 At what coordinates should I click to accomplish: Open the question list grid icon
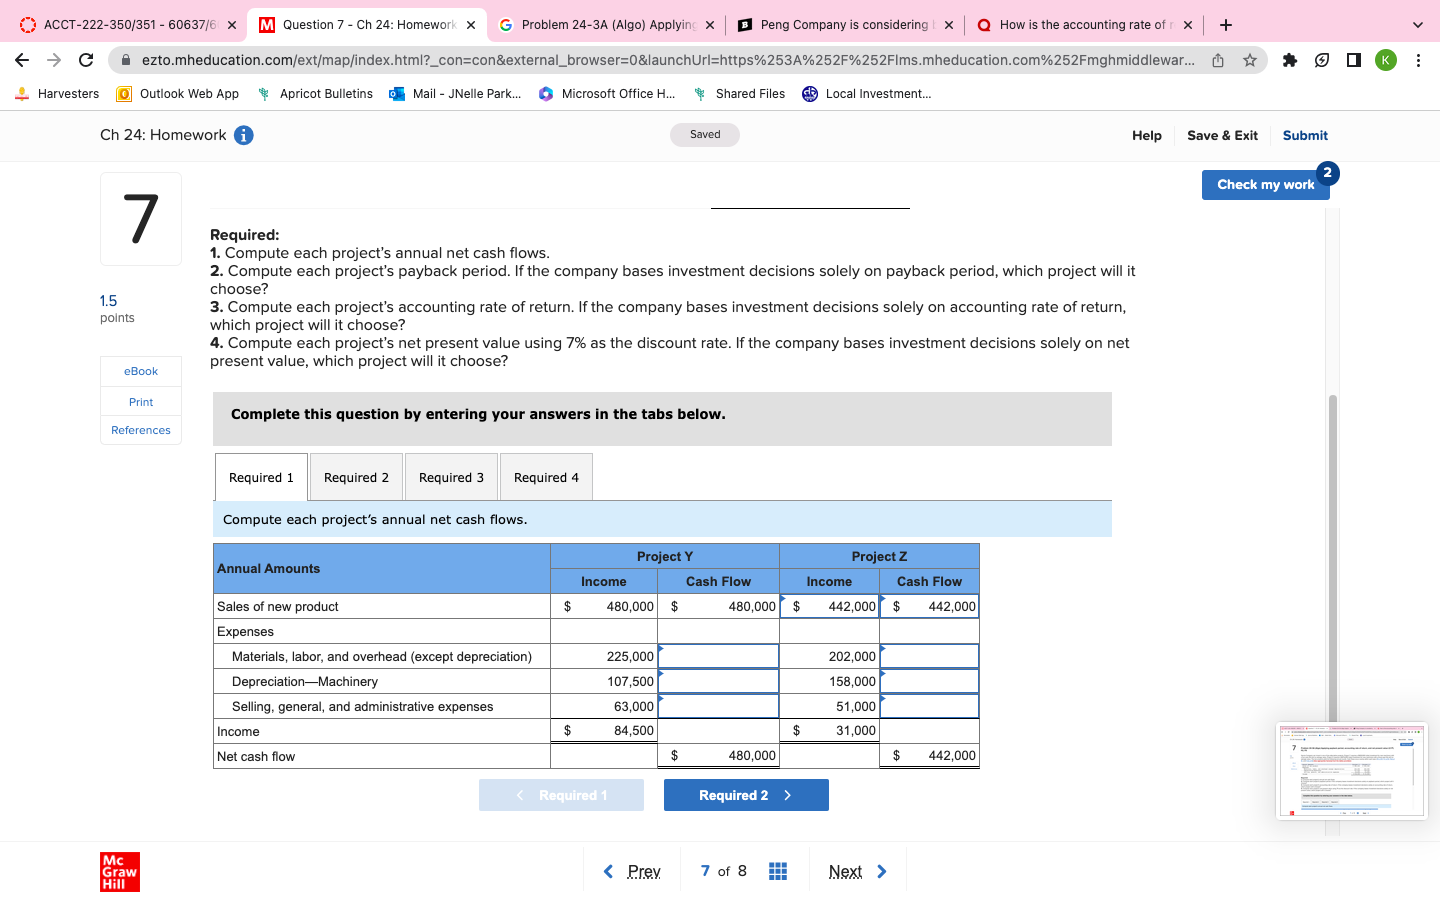point(778,871)
